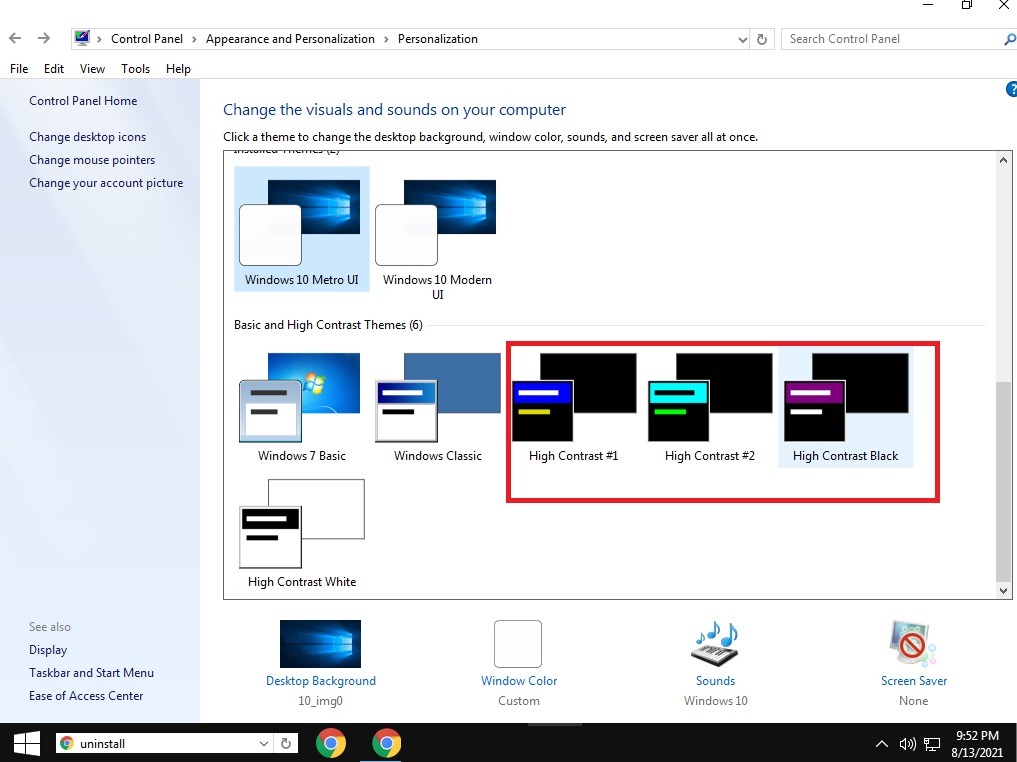The height and width of the screenshot is (762, 1017).
Task: Open the Ease of Access Center
Action: [x=86, y=695]
